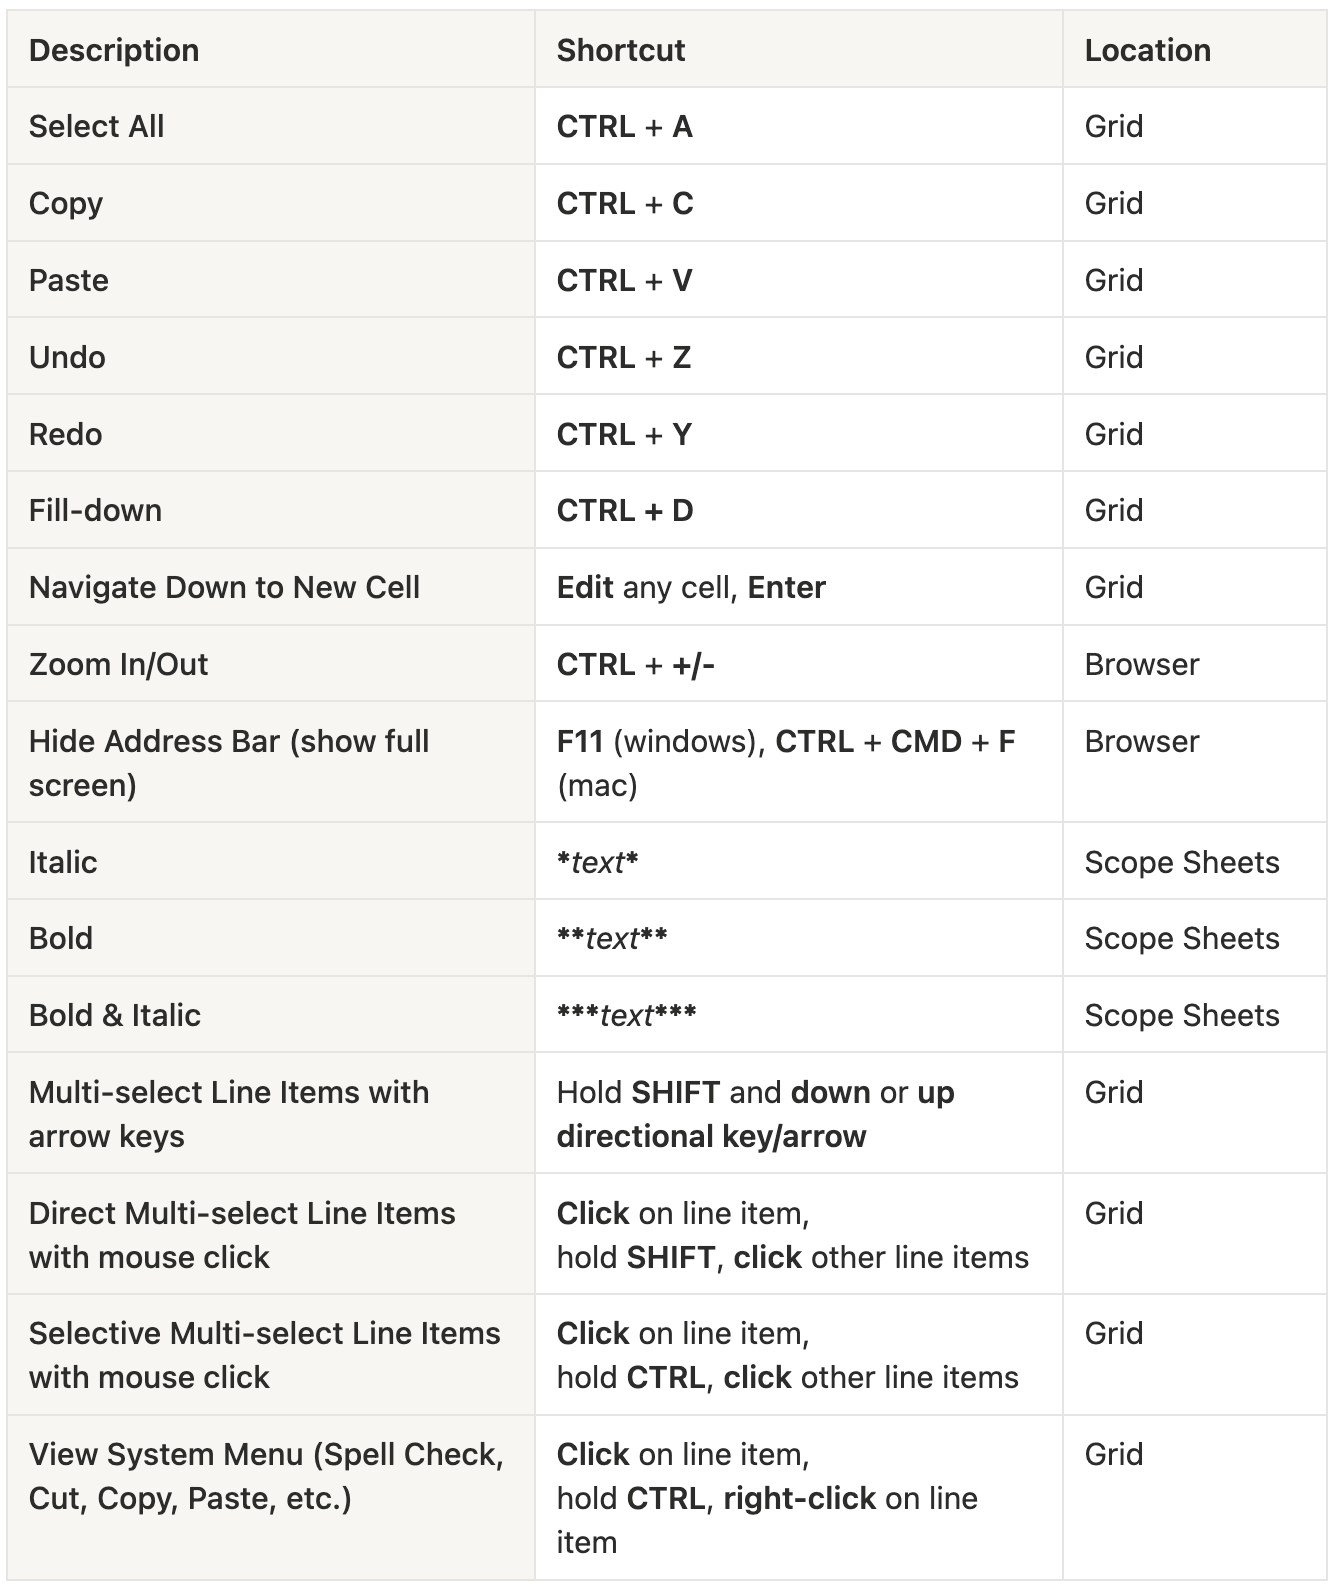
Task: Click the Fill-down row label
Action: [95, 511]
